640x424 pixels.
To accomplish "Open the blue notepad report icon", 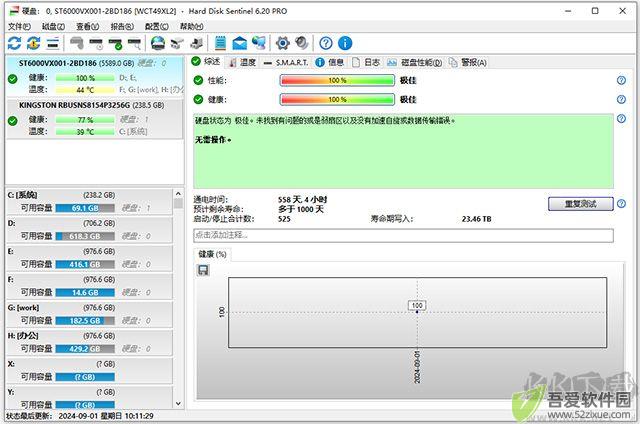I will tap(220, 43).
